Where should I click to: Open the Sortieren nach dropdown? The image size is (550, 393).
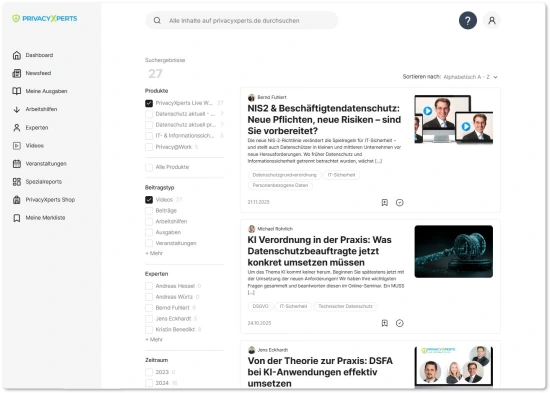click(x=470, y=77)
